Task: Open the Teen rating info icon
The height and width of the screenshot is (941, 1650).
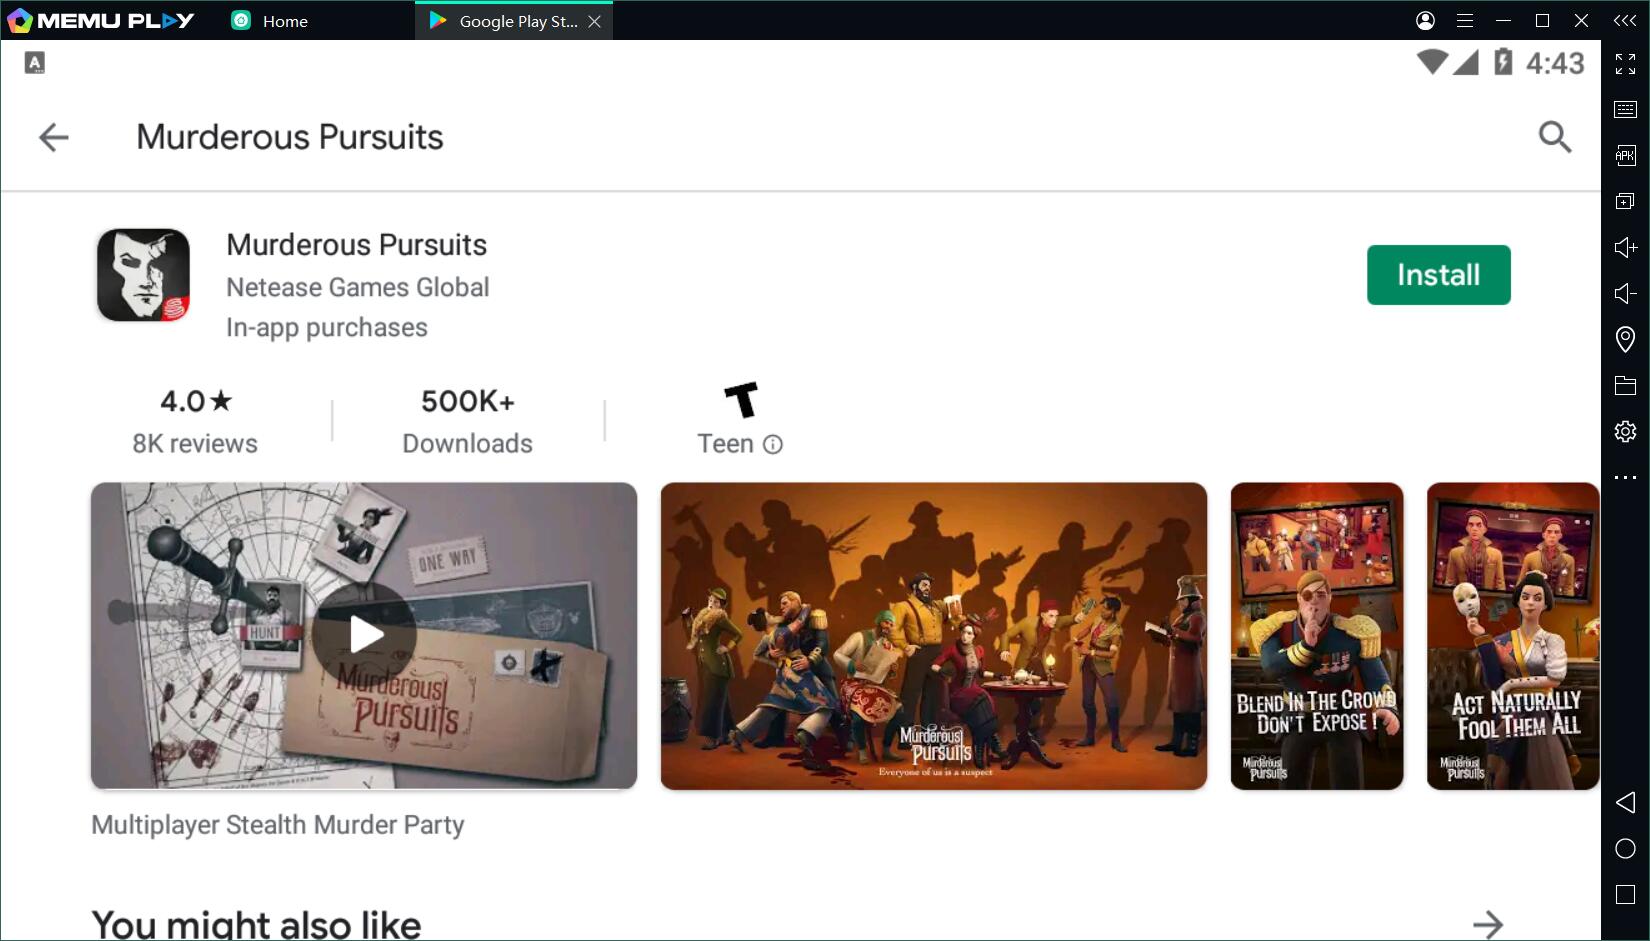Action: coord(773,445)
